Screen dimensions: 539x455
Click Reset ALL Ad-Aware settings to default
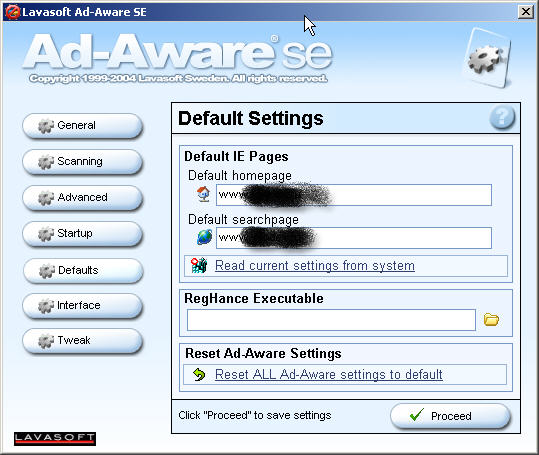329,374
